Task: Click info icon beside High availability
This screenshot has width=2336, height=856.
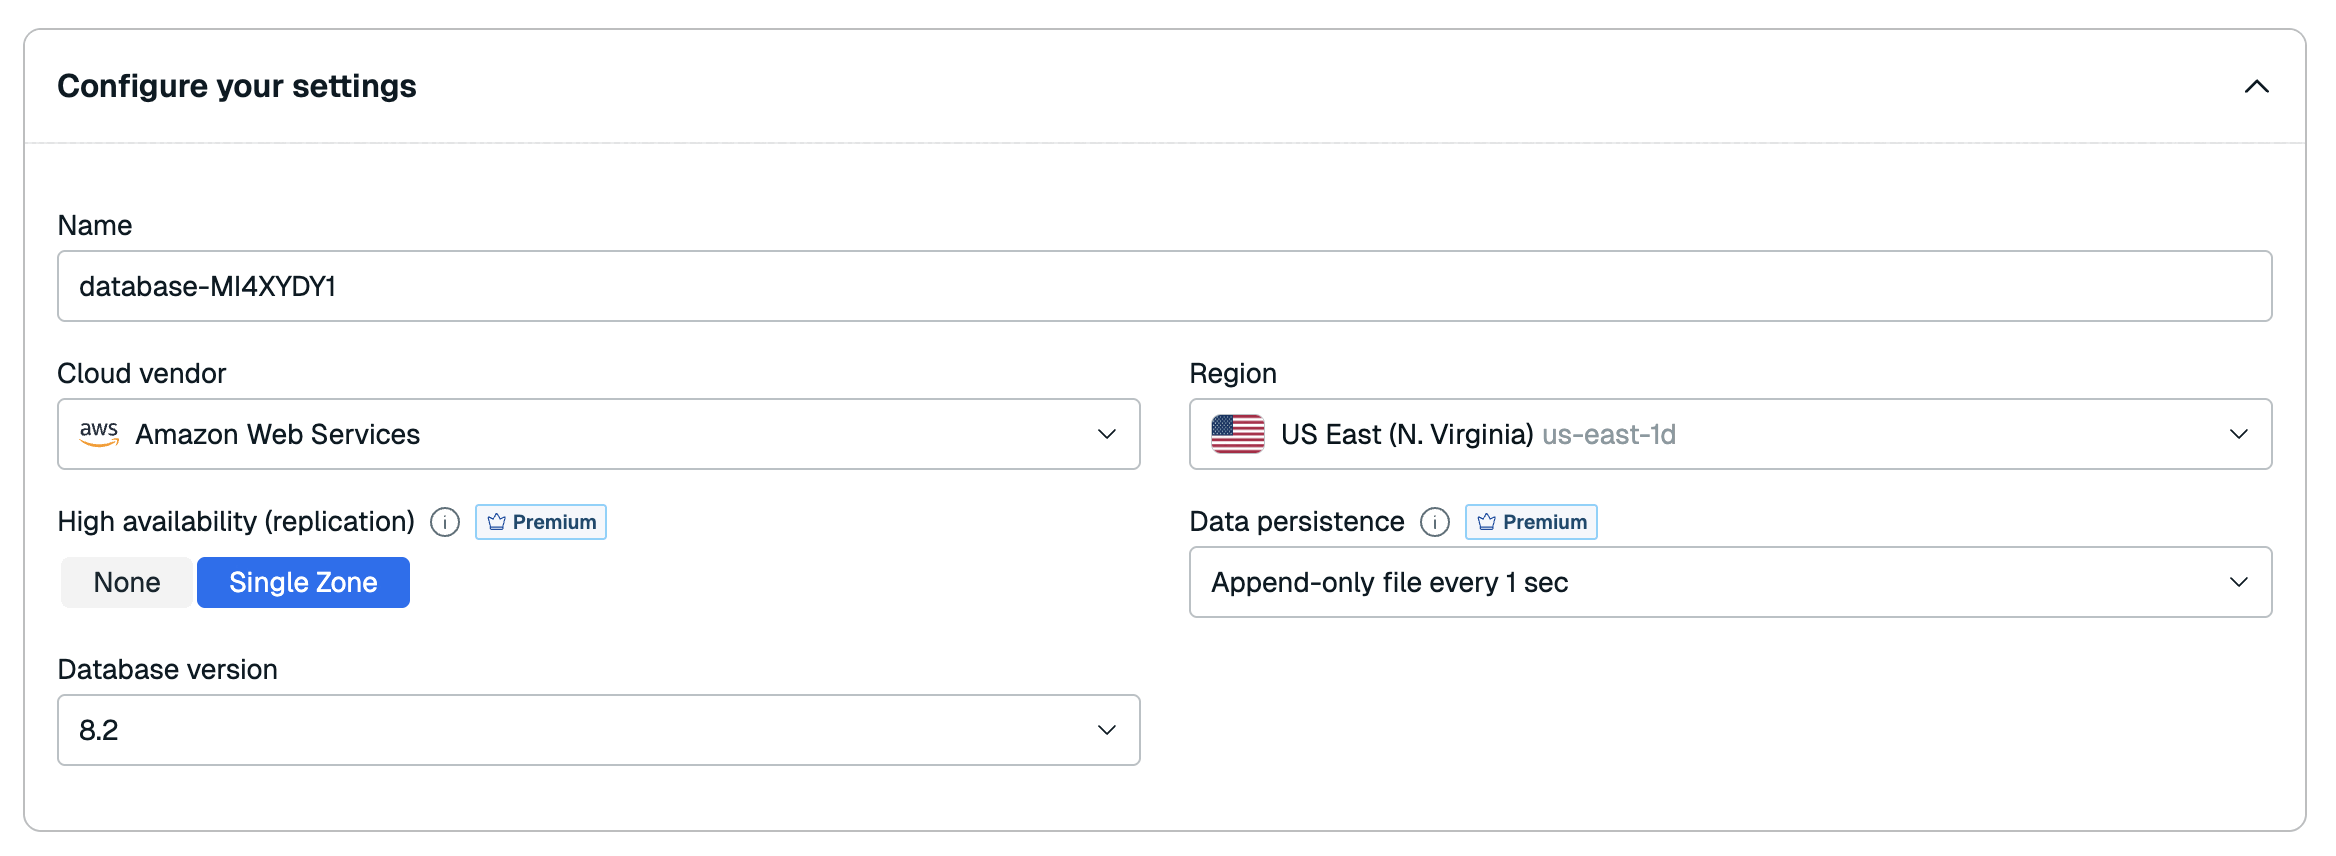Action: (x=445, y=522)
